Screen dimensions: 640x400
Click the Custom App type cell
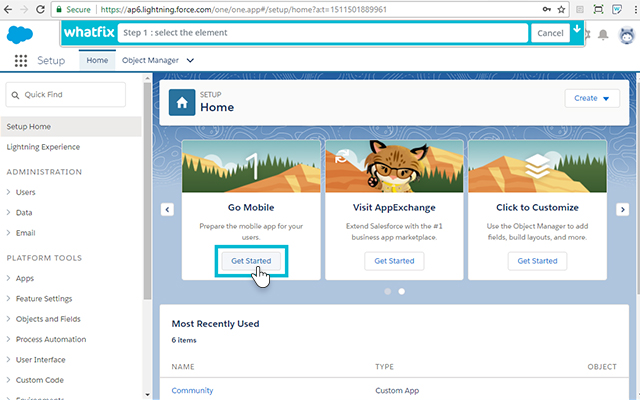point(397,391)
